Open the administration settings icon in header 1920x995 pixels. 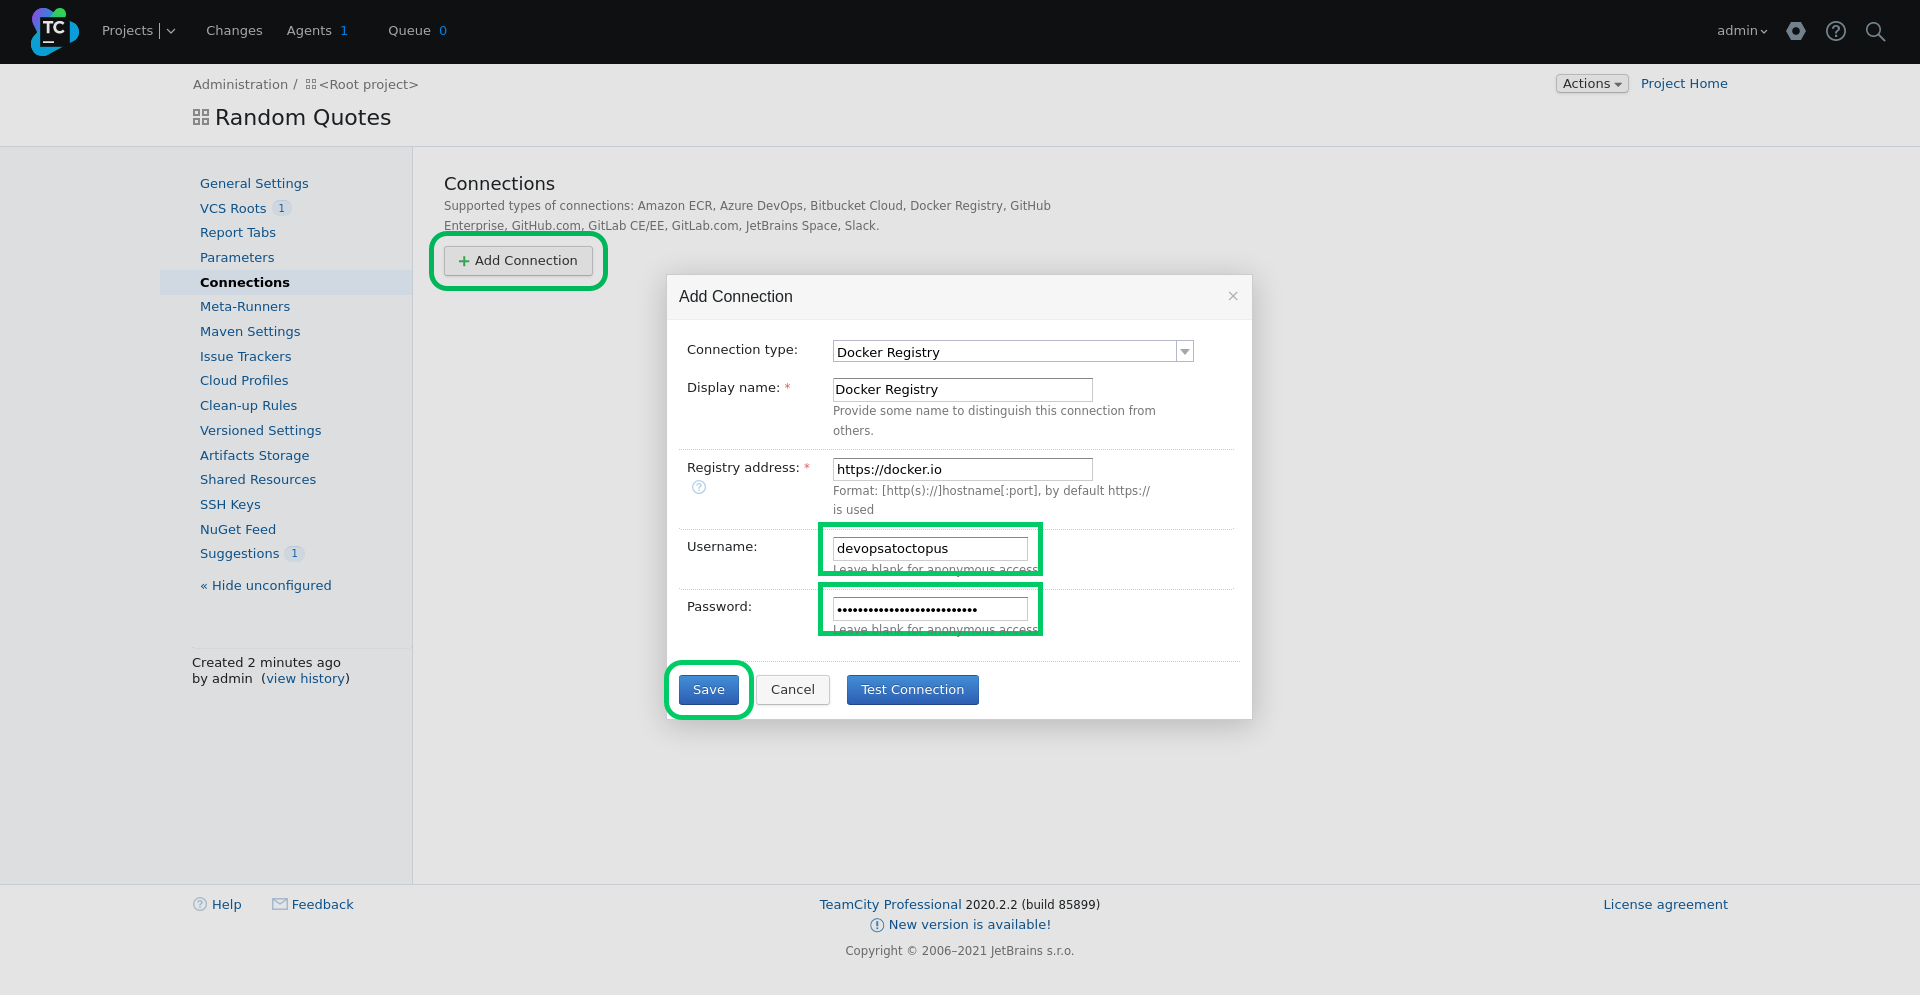(1796, 31)
